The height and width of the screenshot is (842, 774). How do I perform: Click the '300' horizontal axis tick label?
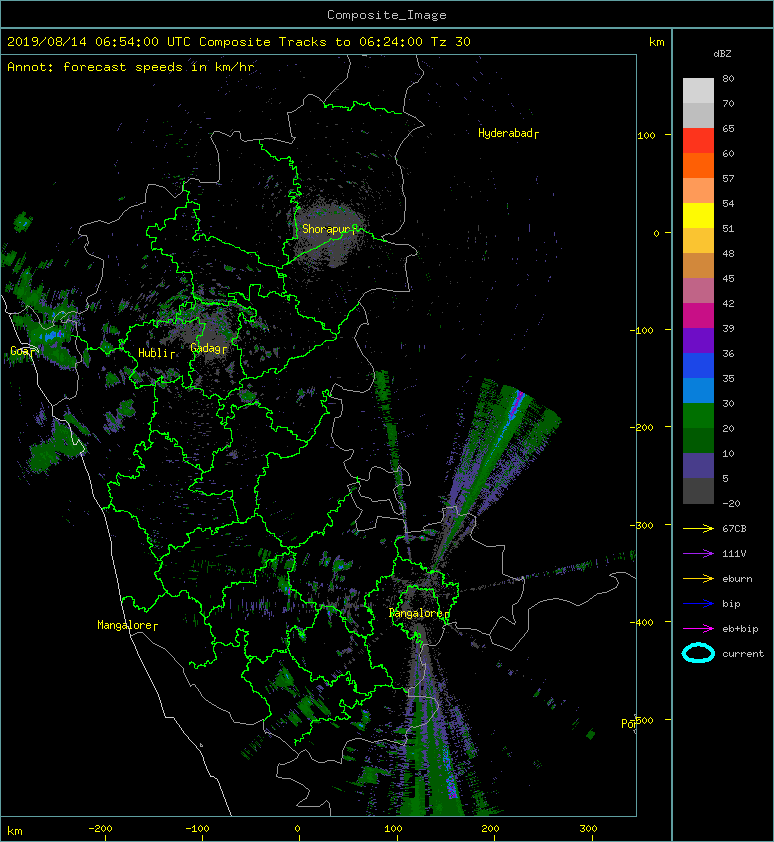(x=588, y=829)
